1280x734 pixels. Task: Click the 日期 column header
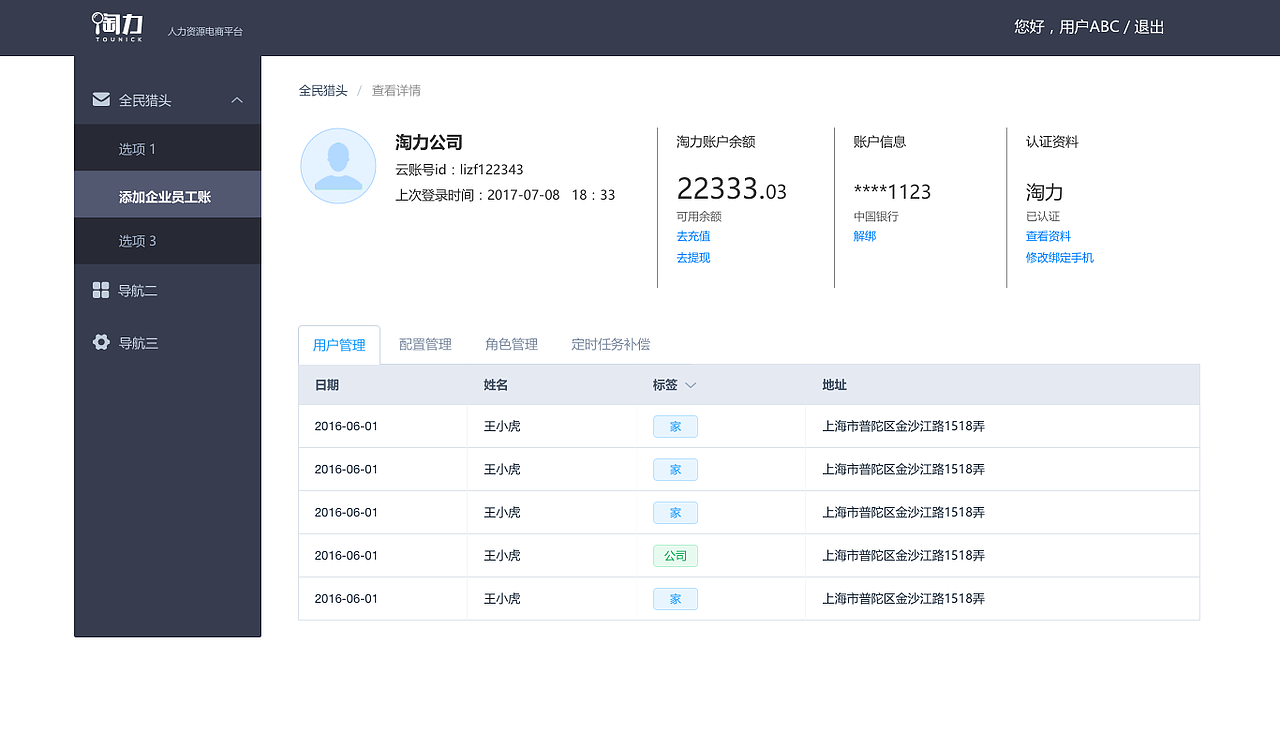[326, 385]
